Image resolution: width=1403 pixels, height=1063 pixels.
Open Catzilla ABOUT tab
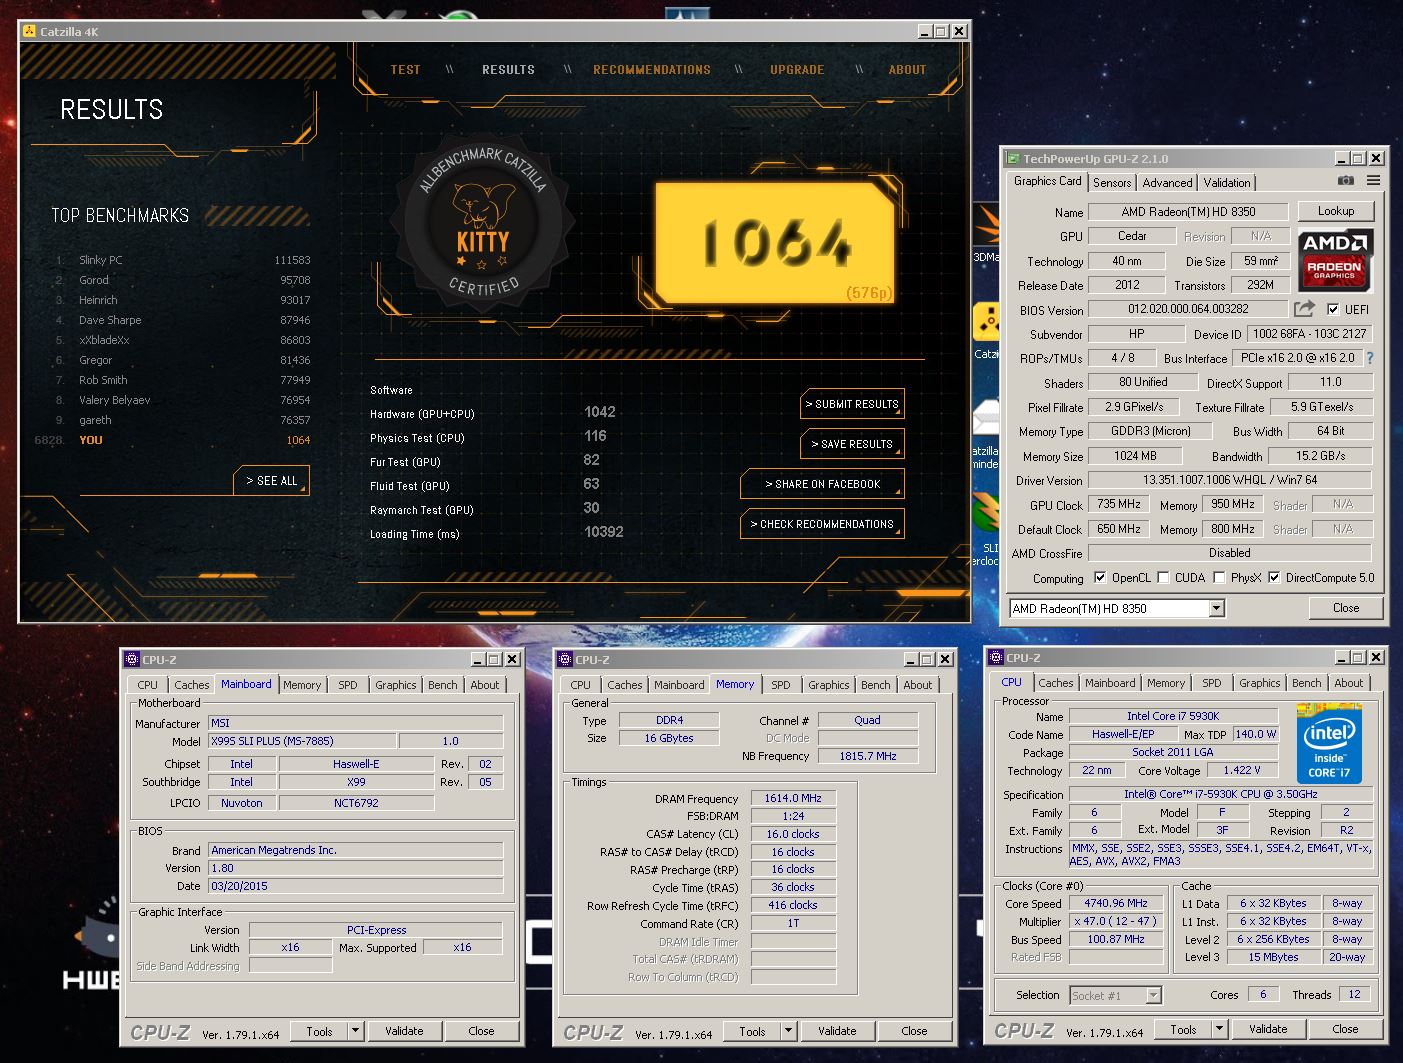[x=907, y=70]
